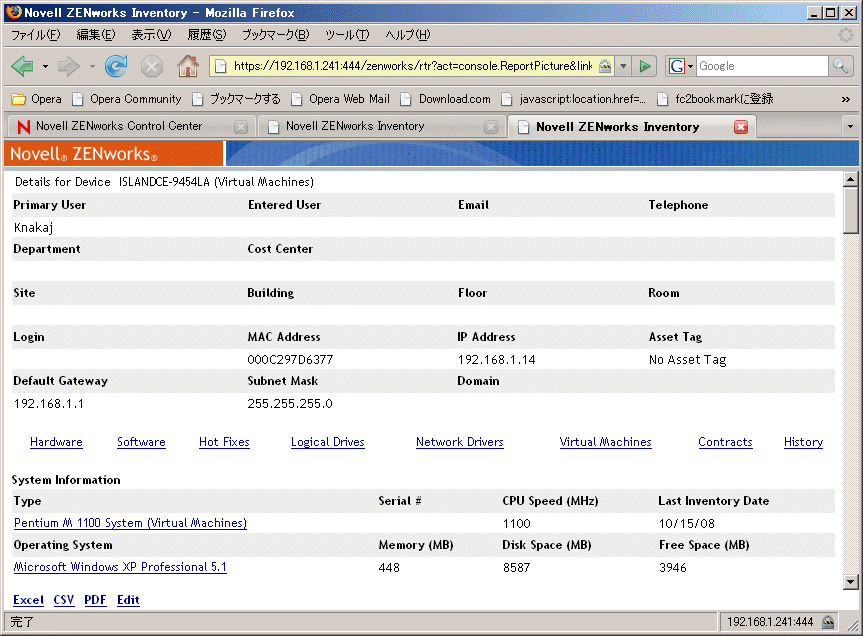The image size is (863, 636).
Task: Close the middle Novell ZENworks Inventory tab
Action: (491, 127)
